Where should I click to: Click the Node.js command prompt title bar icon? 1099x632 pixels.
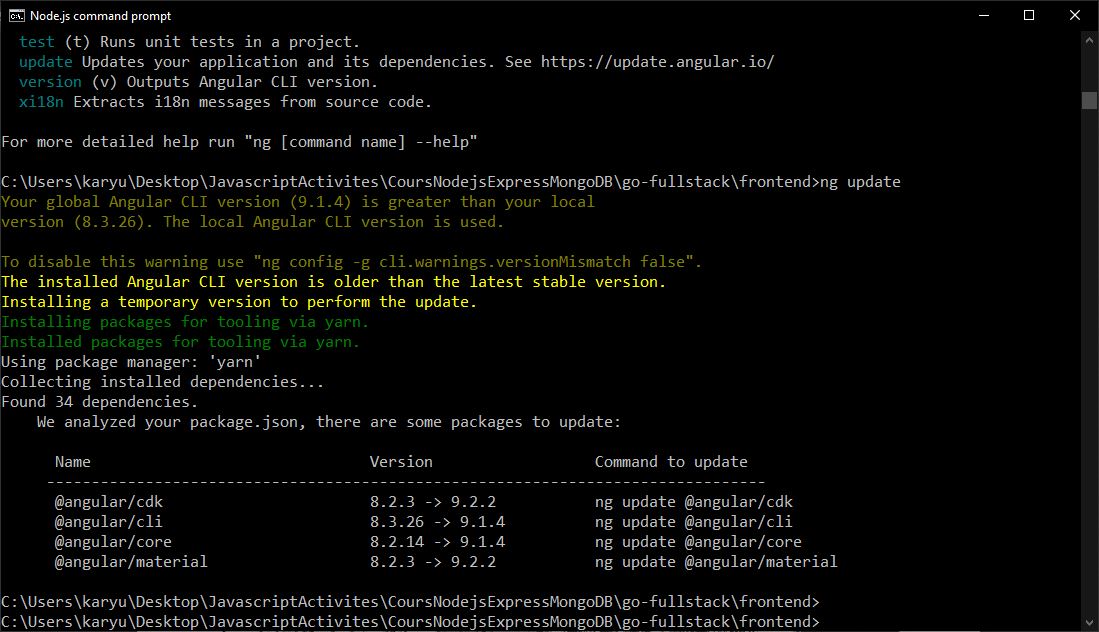pos(16,15)
